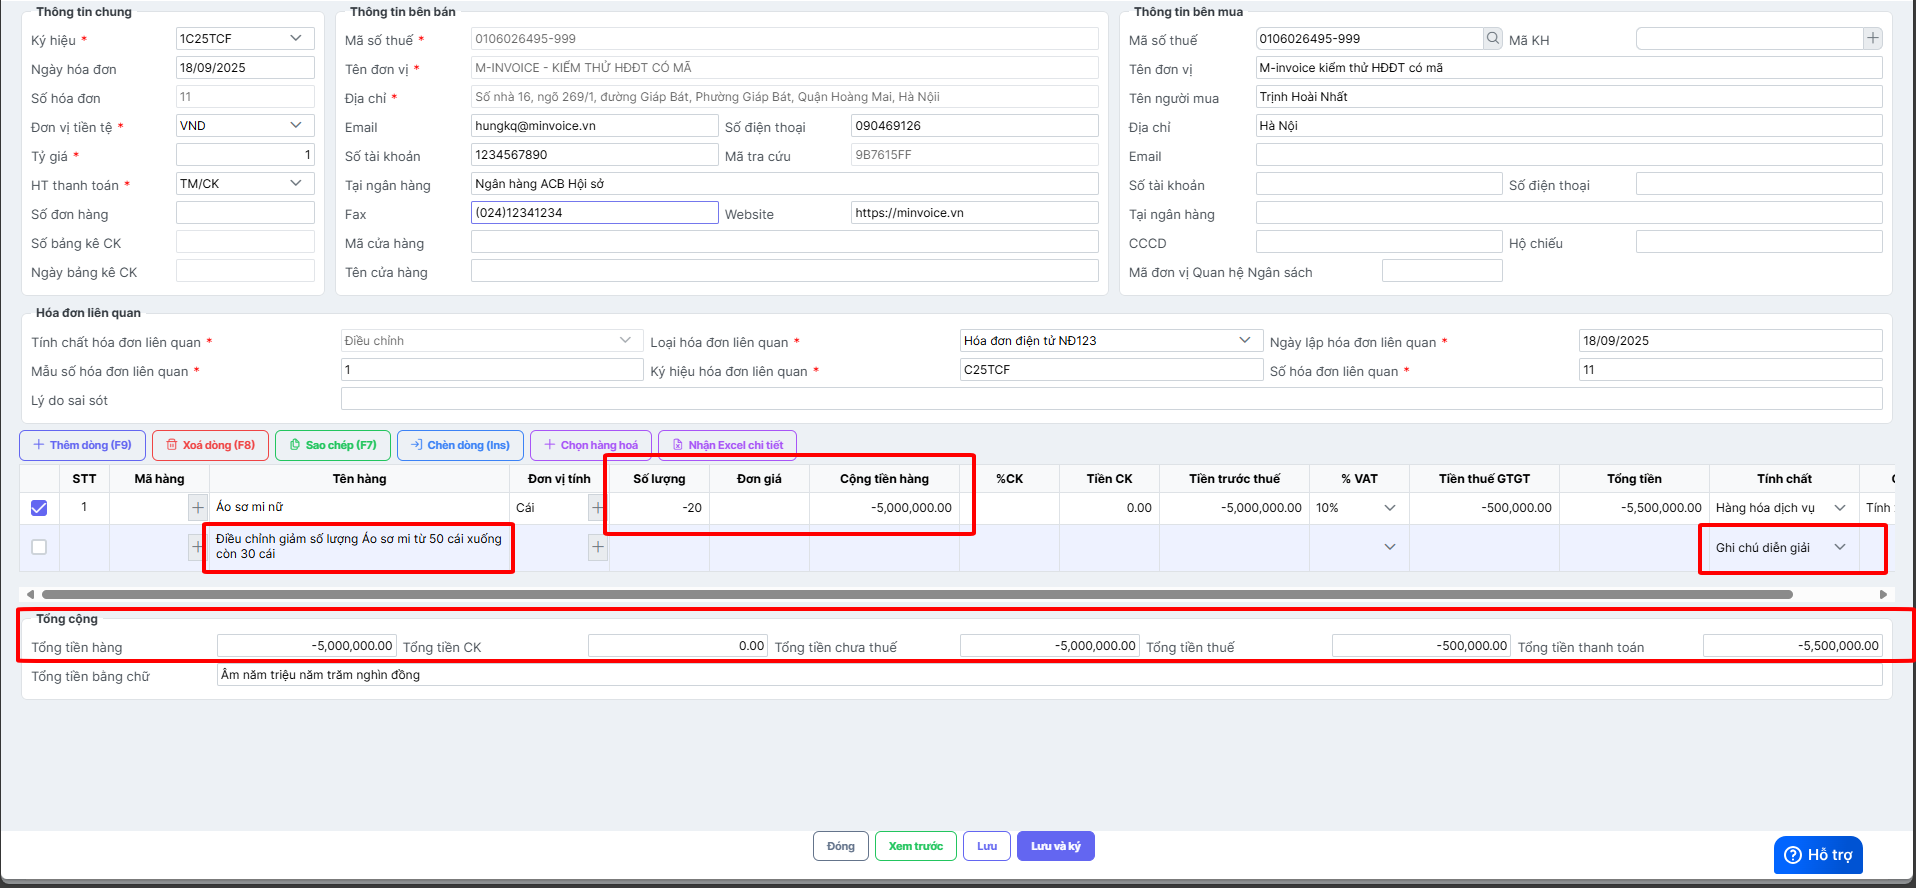Image resolution: width=1916 pixels, height=888 pixels.
Task: Tick the checkbox on the second row
Action: [x=39, y=547]
